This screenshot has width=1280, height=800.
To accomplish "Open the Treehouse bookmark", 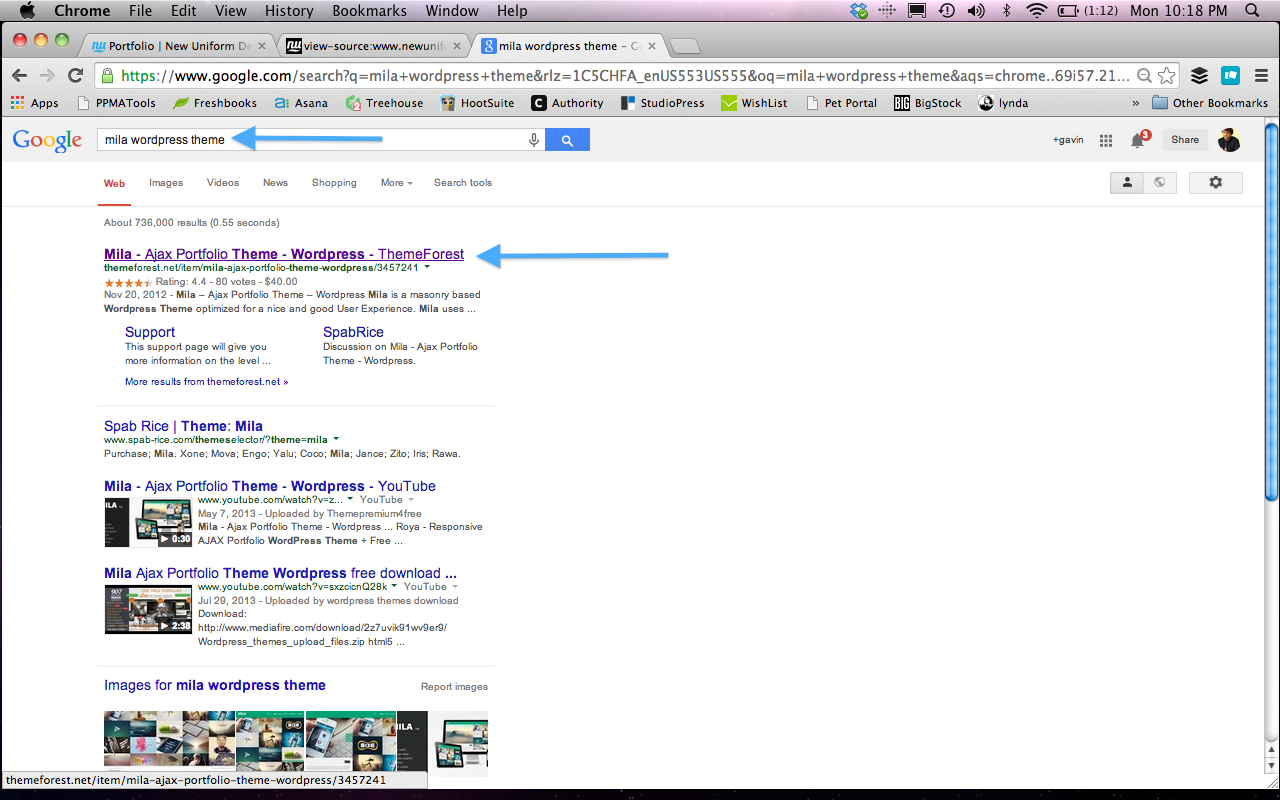I will 386,103.
